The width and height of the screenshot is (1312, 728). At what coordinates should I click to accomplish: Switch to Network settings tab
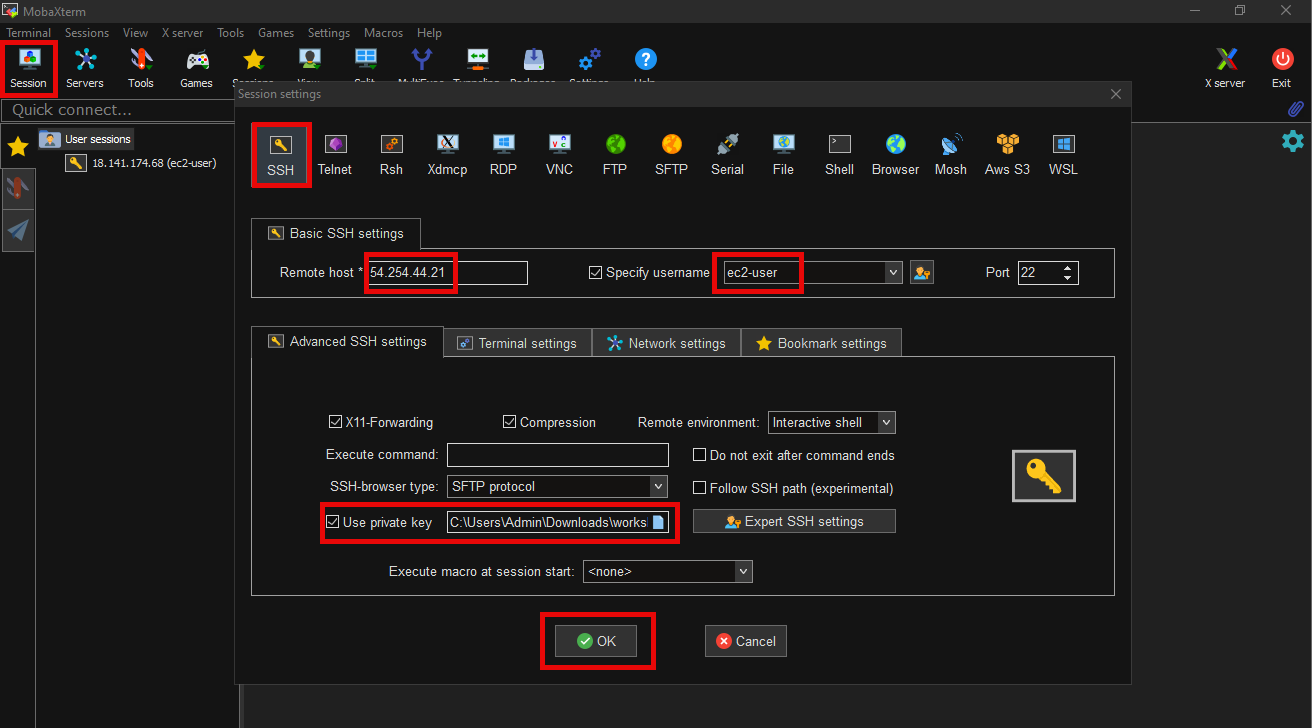click(x=666, y=343)
